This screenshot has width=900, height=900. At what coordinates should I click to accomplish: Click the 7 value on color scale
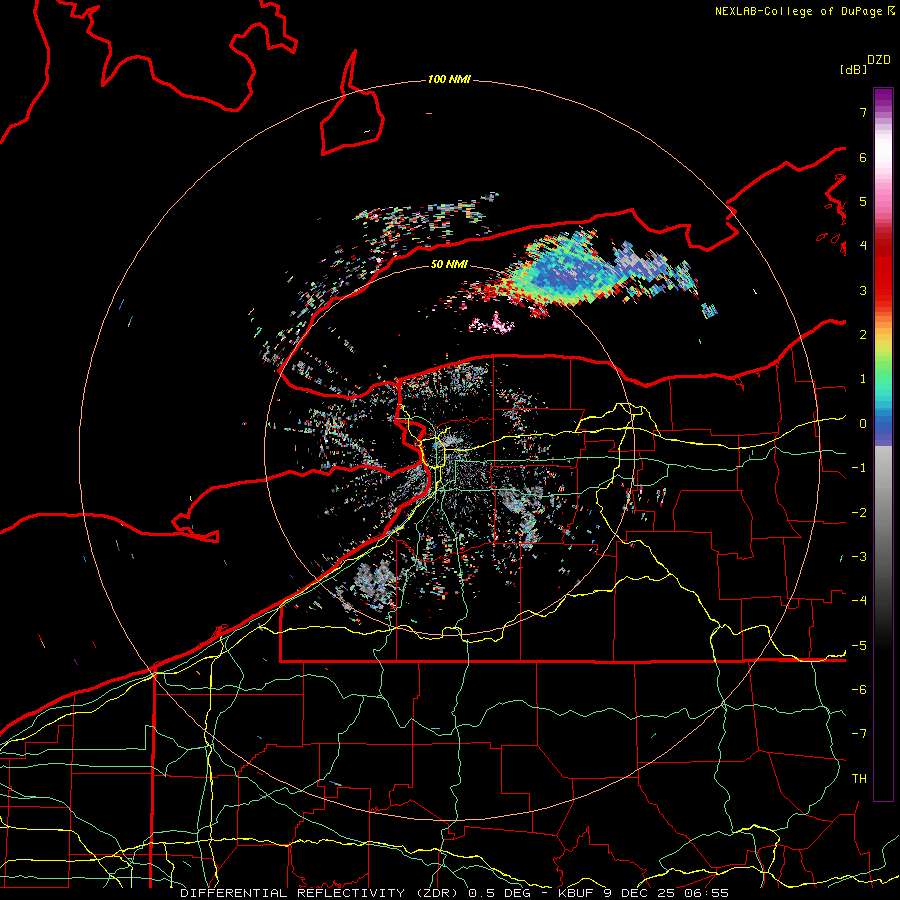click(x=863, y=112)
